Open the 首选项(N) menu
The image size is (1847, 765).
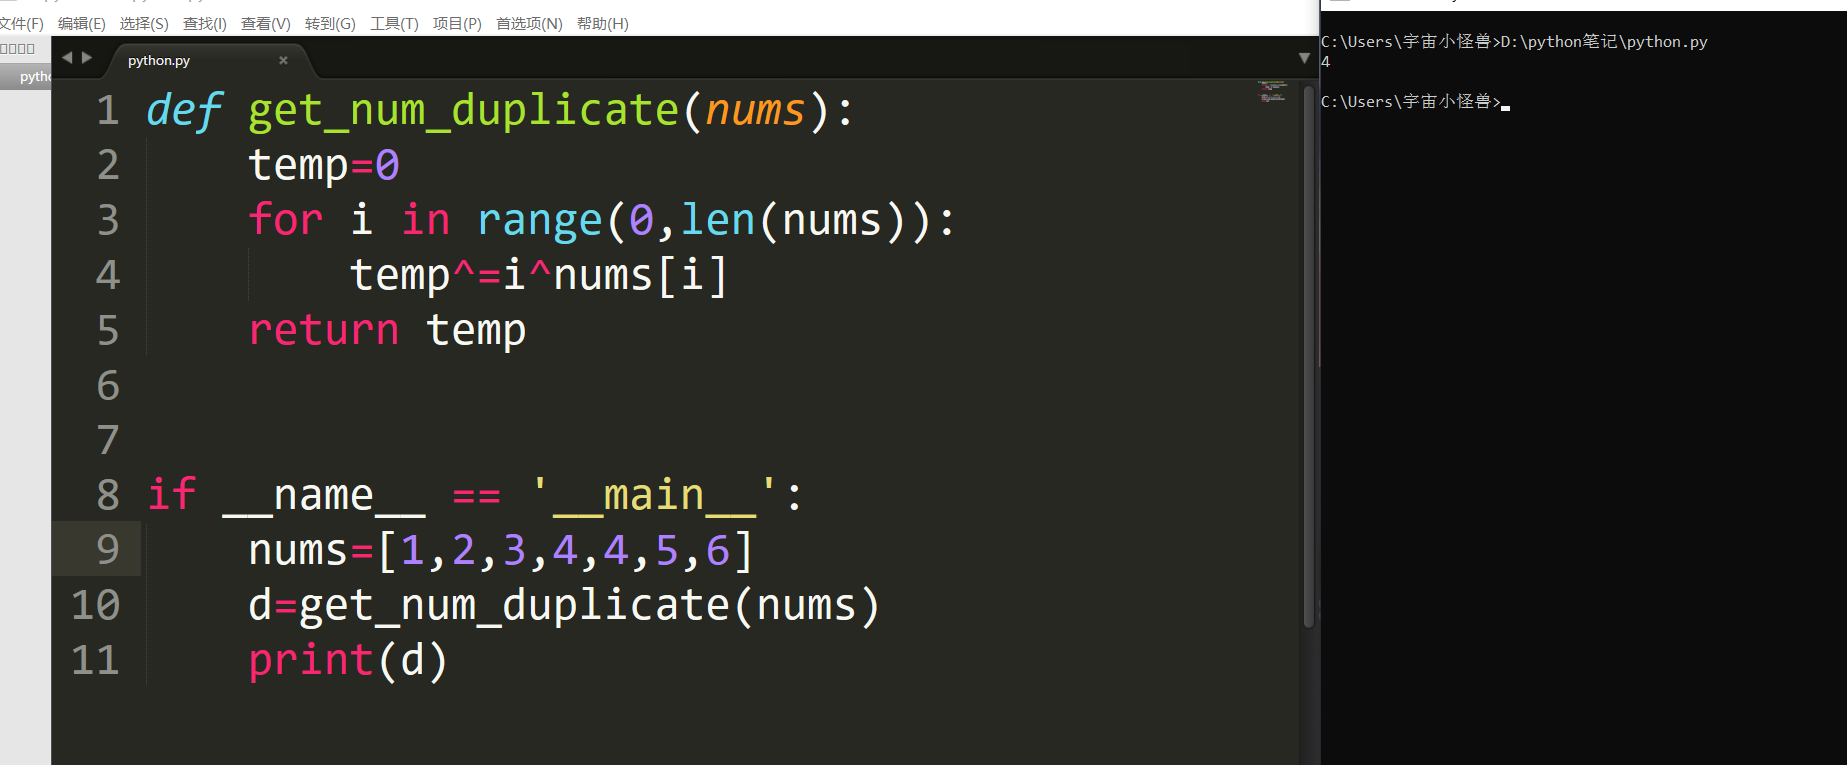pos(529,23)
